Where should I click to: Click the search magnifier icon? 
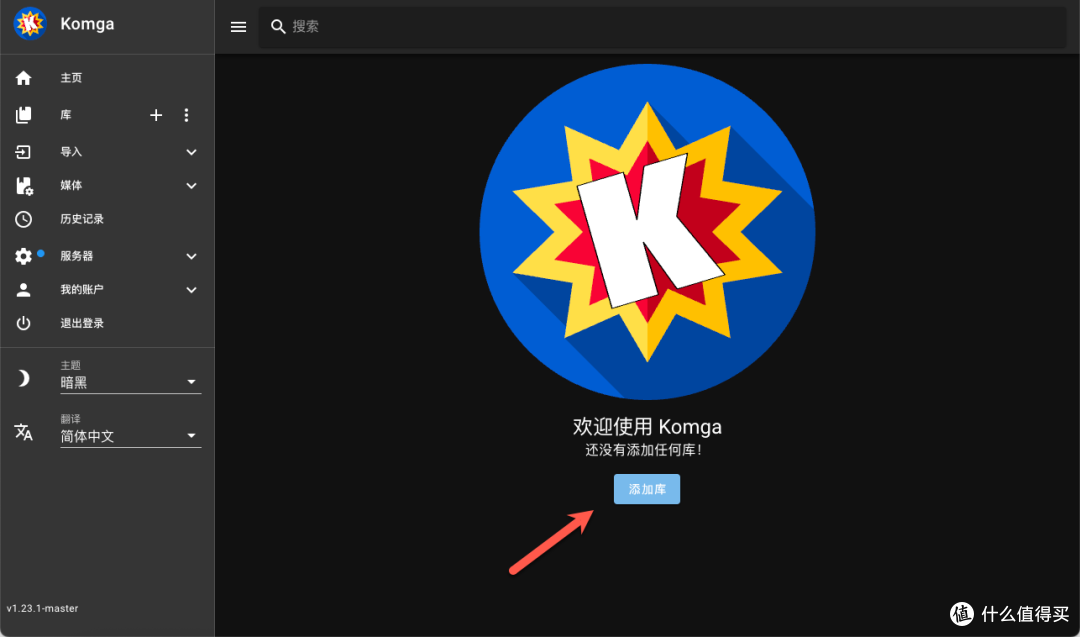coord(278,27)
